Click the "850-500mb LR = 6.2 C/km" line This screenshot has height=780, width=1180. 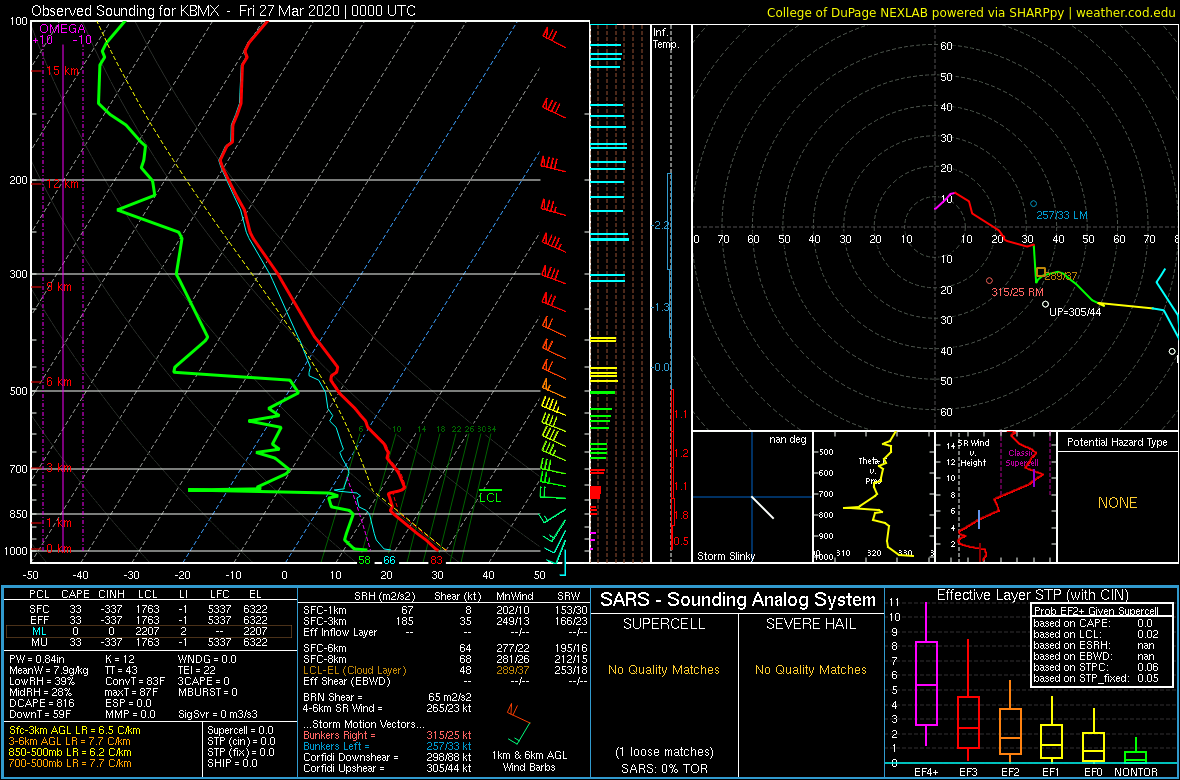coord(69,752)
